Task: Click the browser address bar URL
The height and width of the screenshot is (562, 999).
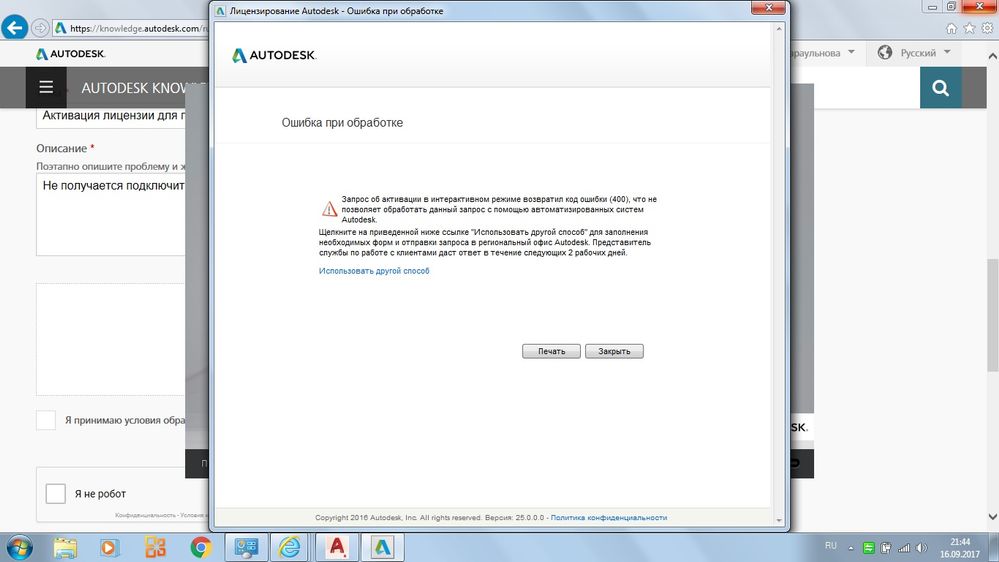Action: (131, 28)
